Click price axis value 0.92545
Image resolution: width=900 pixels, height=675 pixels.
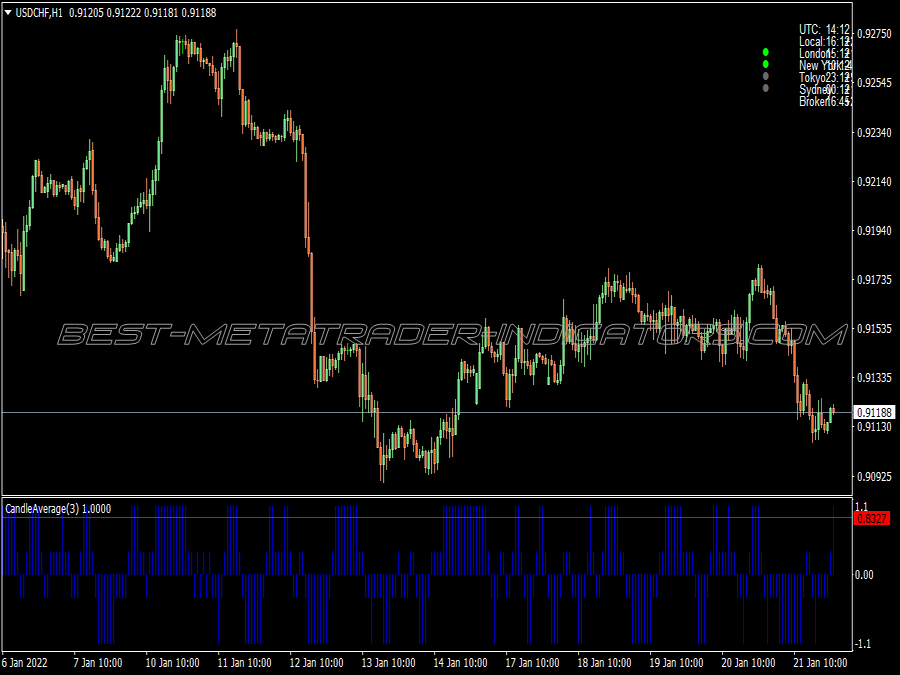(x=874, y=83)
